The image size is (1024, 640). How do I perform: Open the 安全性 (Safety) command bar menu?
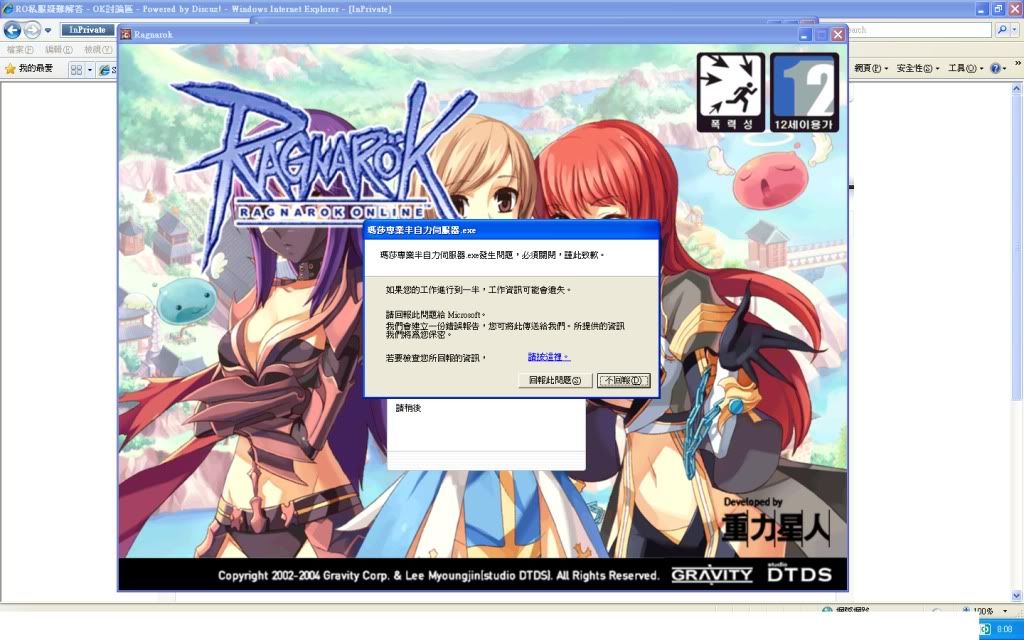pos(918,69)
